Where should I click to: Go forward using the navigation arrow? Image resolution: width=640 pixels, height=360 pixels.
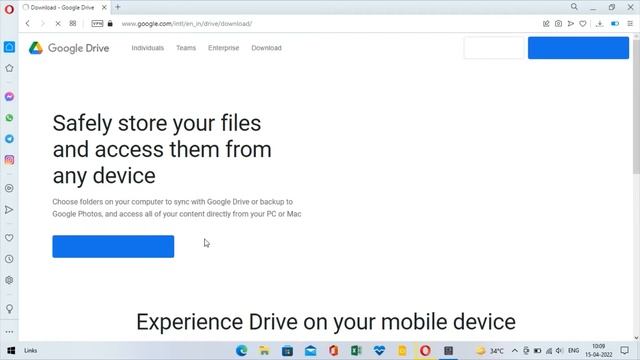tap(42, 24)
